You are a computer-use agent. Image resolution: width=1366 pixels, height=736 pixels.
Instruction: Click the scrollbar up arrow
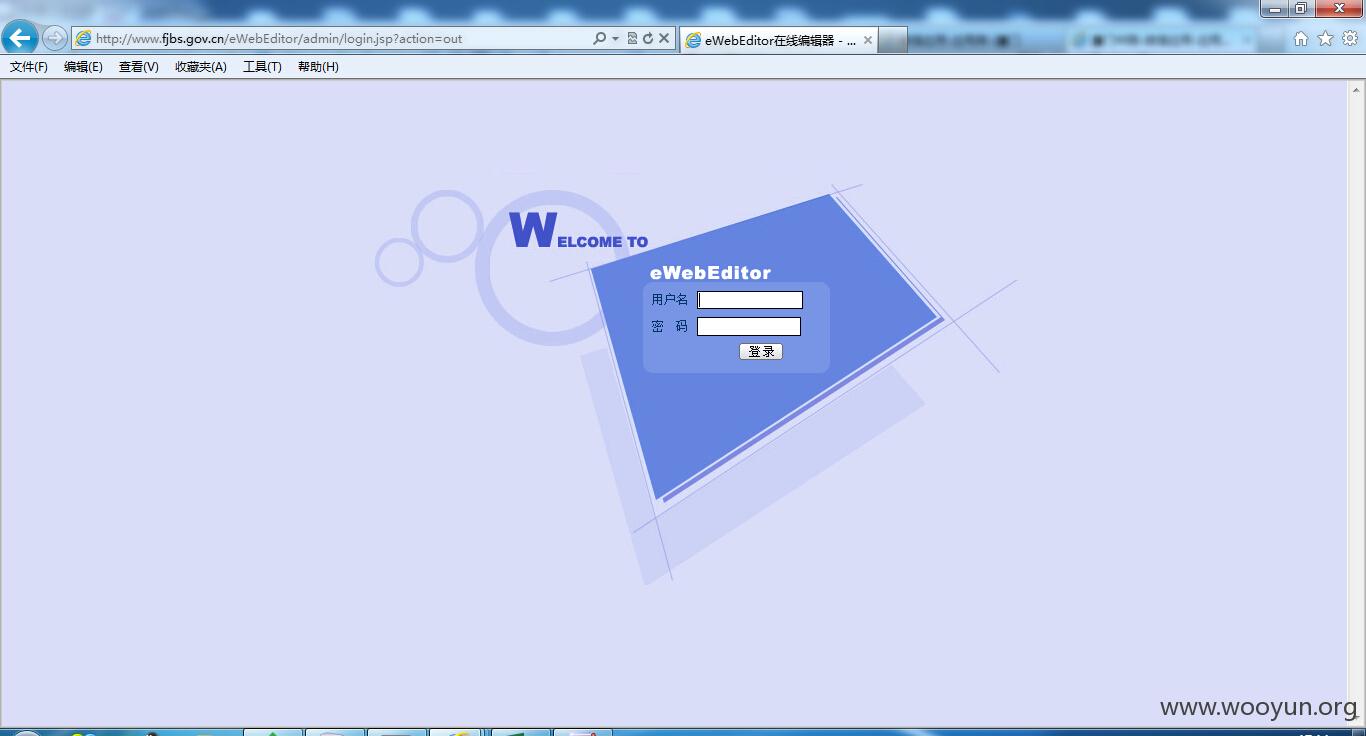pyautogui.click(x=1357, y=88)
